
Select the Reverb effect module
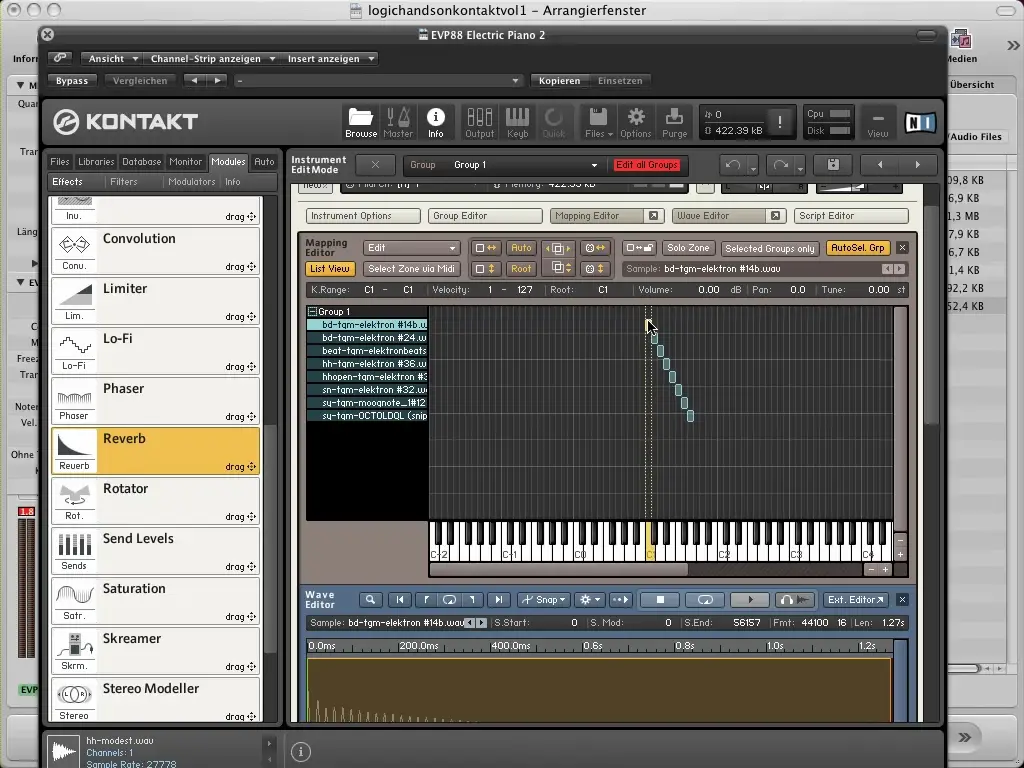click(x=155, y=451)
